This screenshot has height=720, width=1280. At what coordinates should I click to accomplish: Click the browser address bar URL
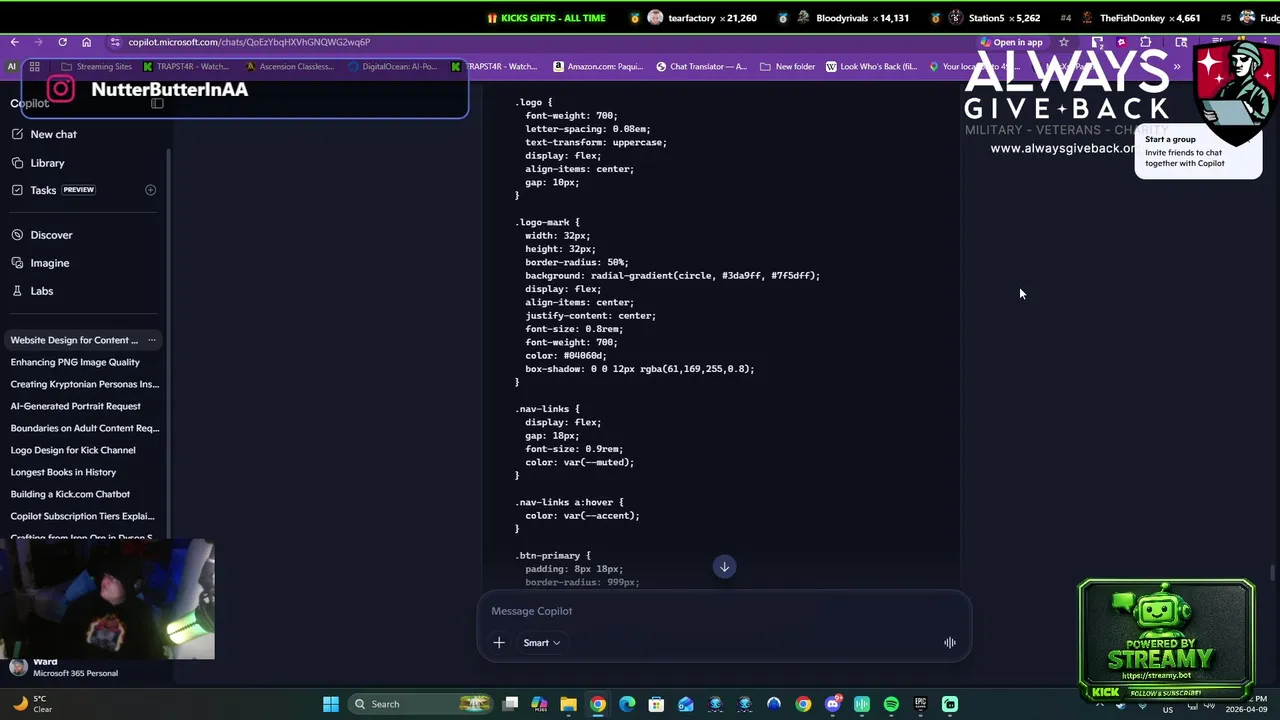coord(249,42)
